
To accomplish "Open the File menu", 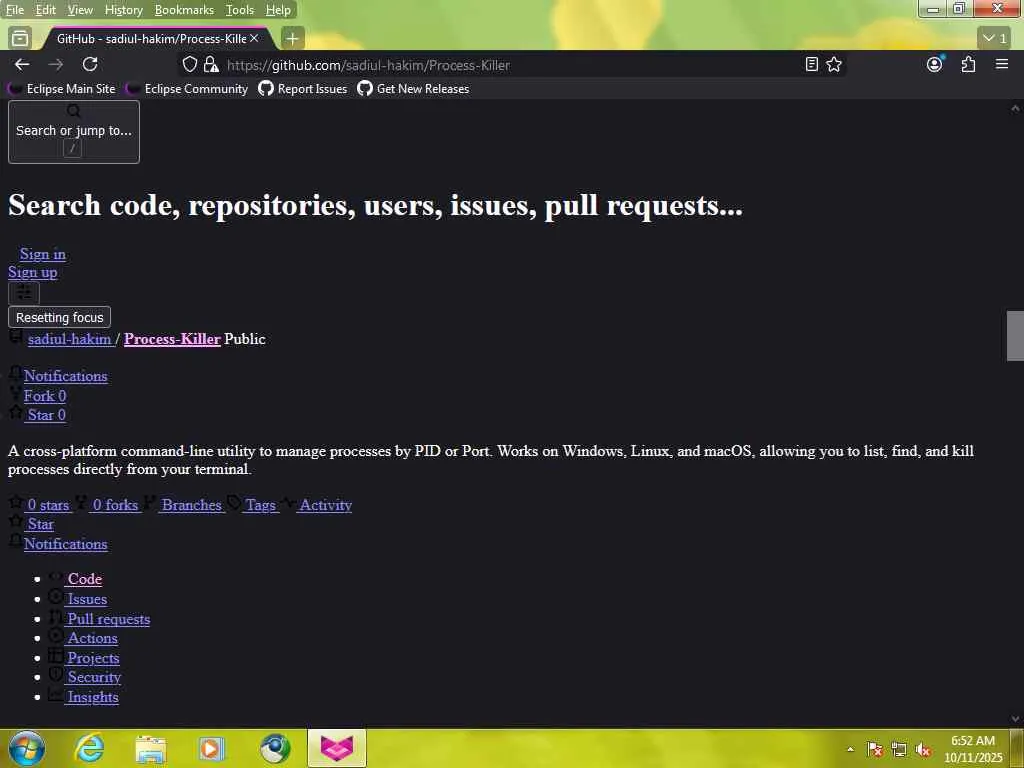I will pyautogui.click(x=14, y=10).
